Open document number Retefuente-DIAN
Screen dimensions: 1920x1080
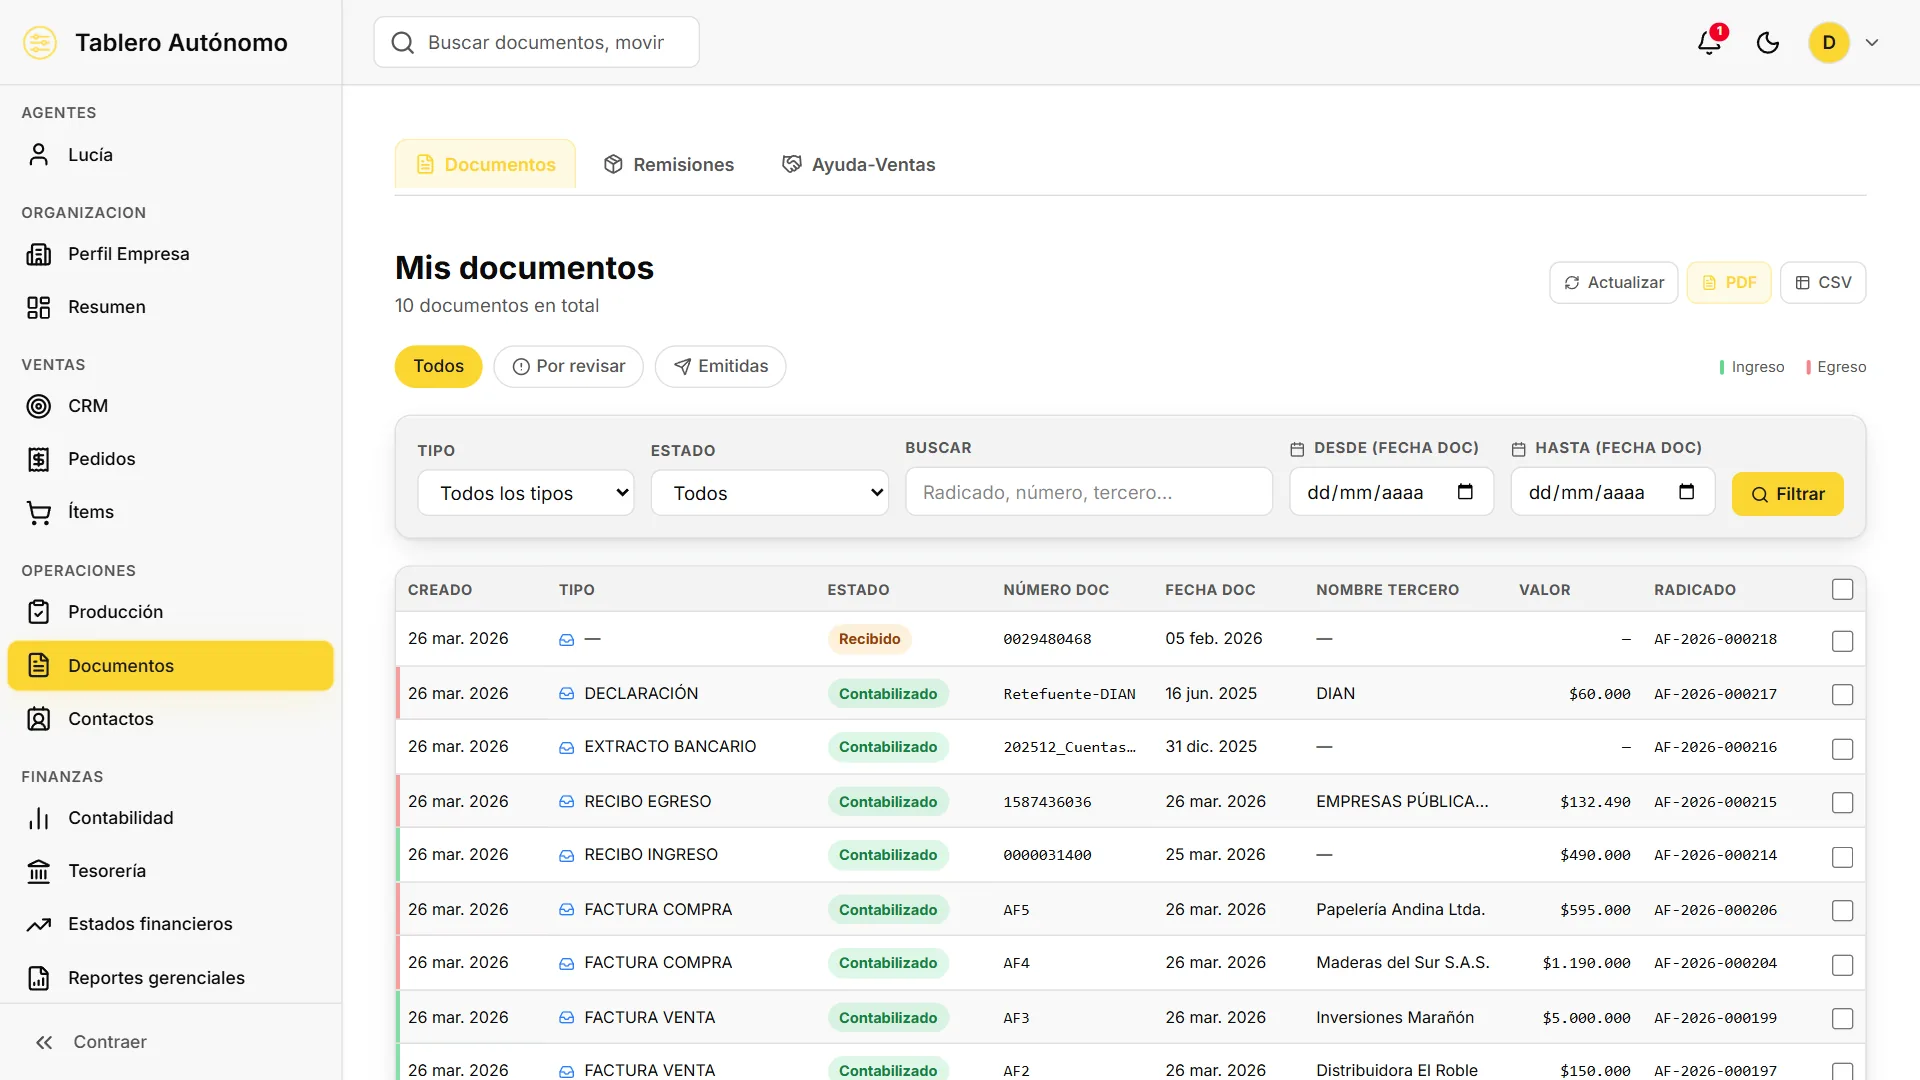[1069, 694]
